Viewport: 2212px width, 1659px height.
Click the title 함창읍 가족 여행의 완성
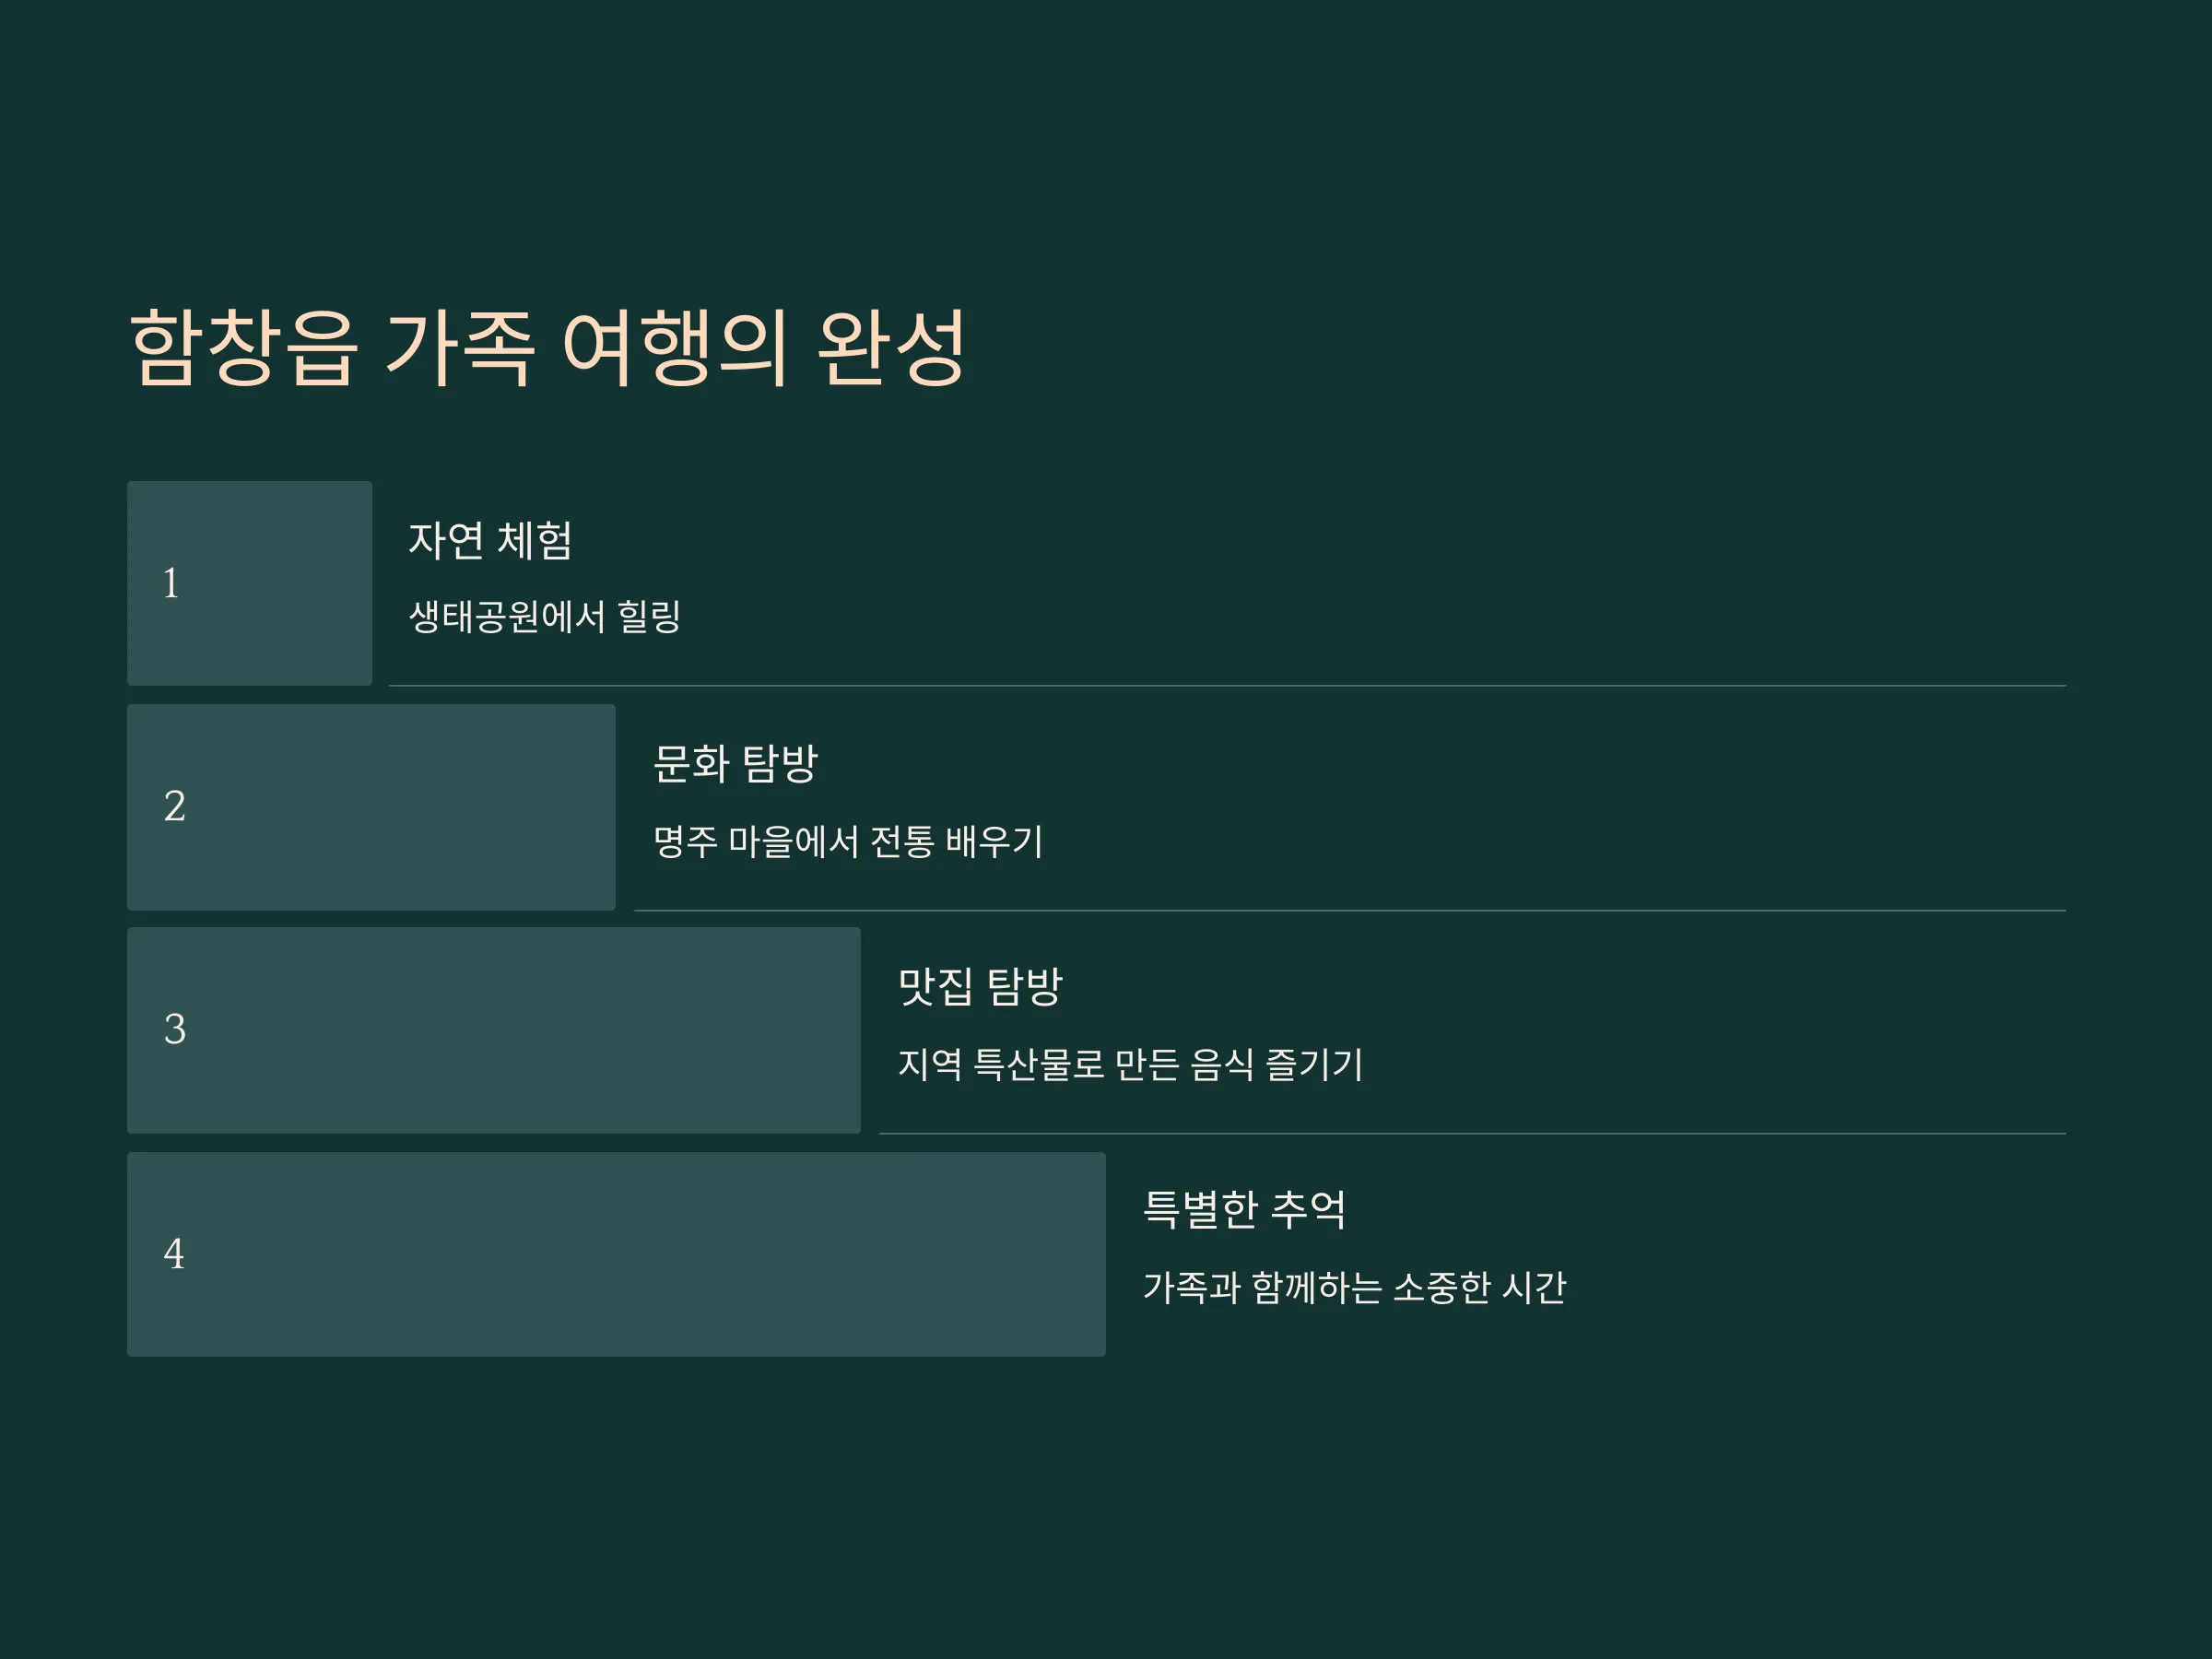click(547, 347)
